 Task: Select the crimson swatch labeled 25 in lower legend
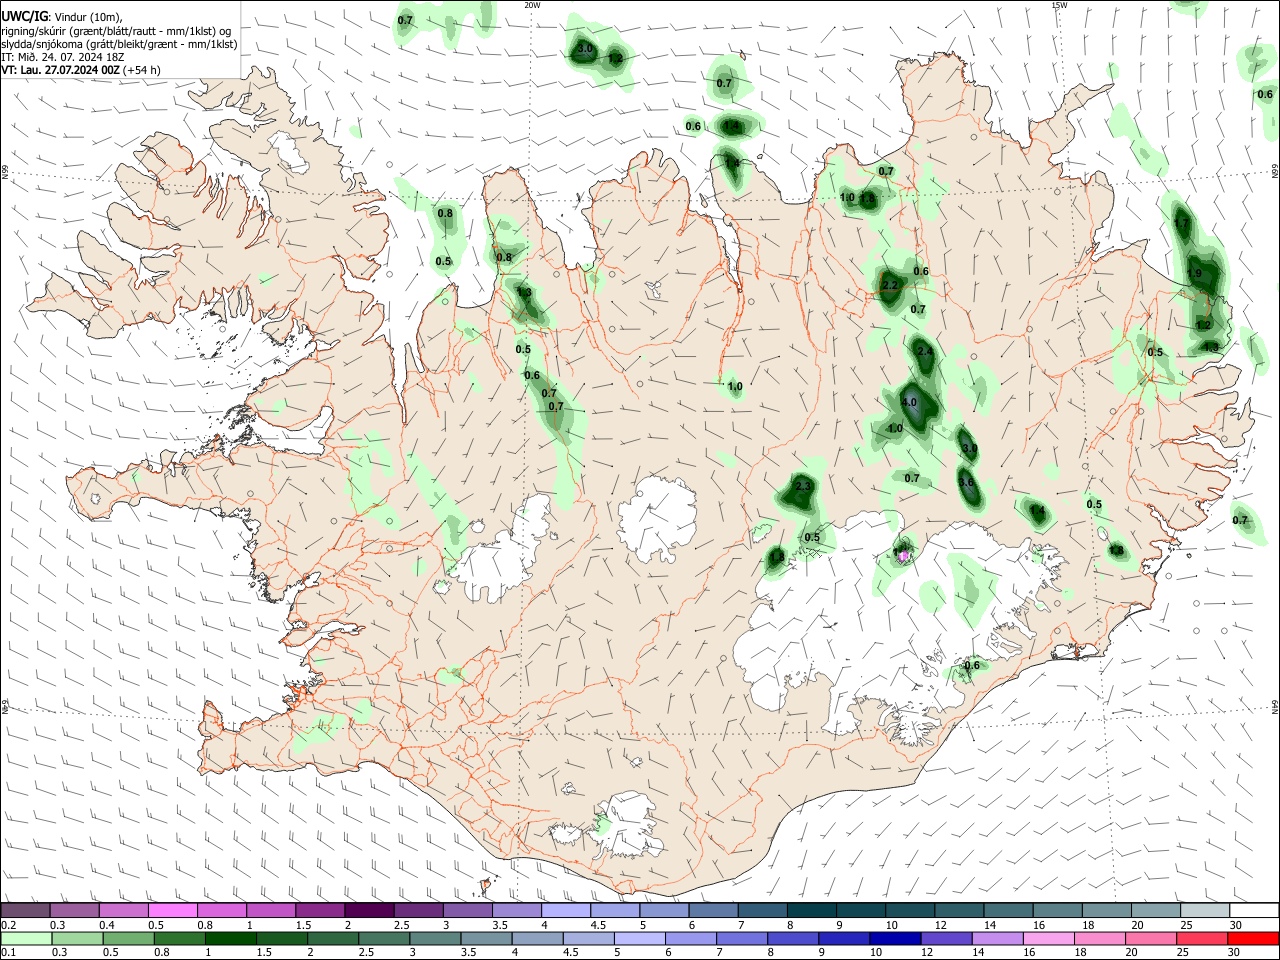coord(1202,938)
